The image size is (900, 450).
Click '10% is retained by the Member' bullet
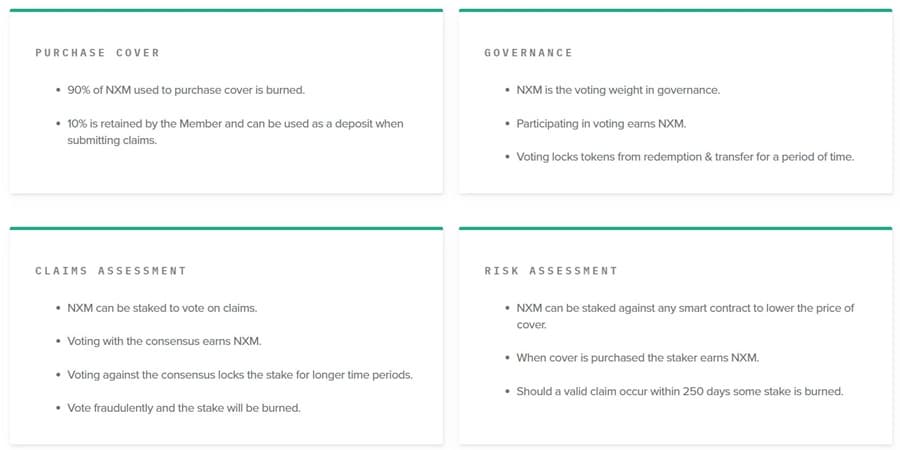(x=235, y=124)
